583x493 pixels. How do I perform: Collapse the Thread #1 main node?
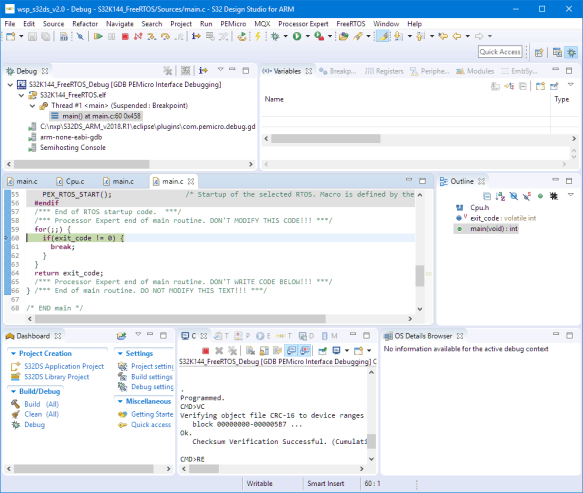click(x=32, y=106)
